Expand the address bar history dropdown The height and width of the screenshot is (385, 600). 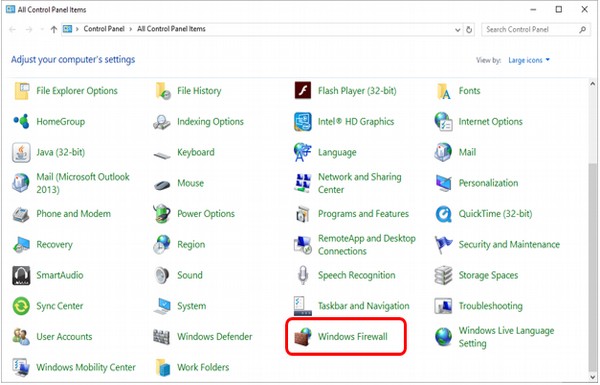coord(458,29)
